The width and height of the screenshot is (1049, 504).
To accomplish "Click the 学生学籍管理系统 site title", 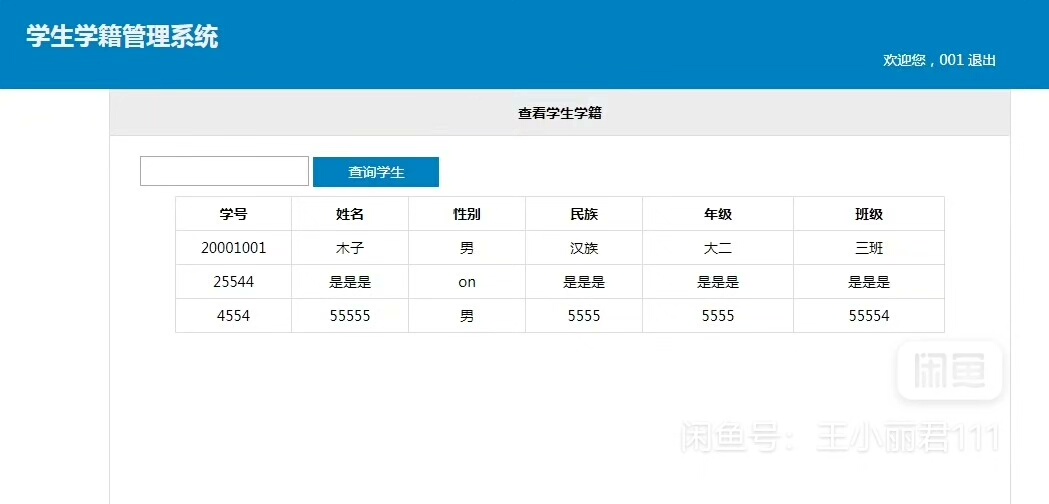I will coord(122,37).
